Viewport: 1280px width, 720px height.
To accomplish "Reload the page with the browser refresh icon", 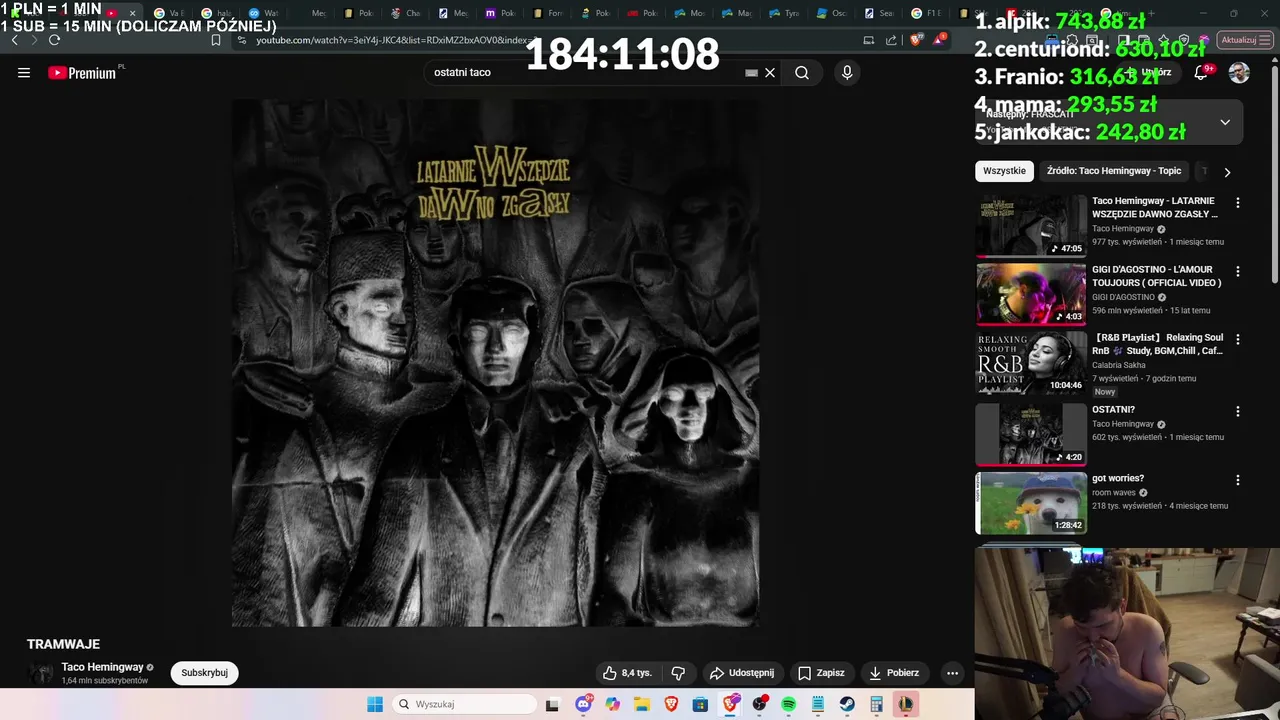I will tap(54, 40).
